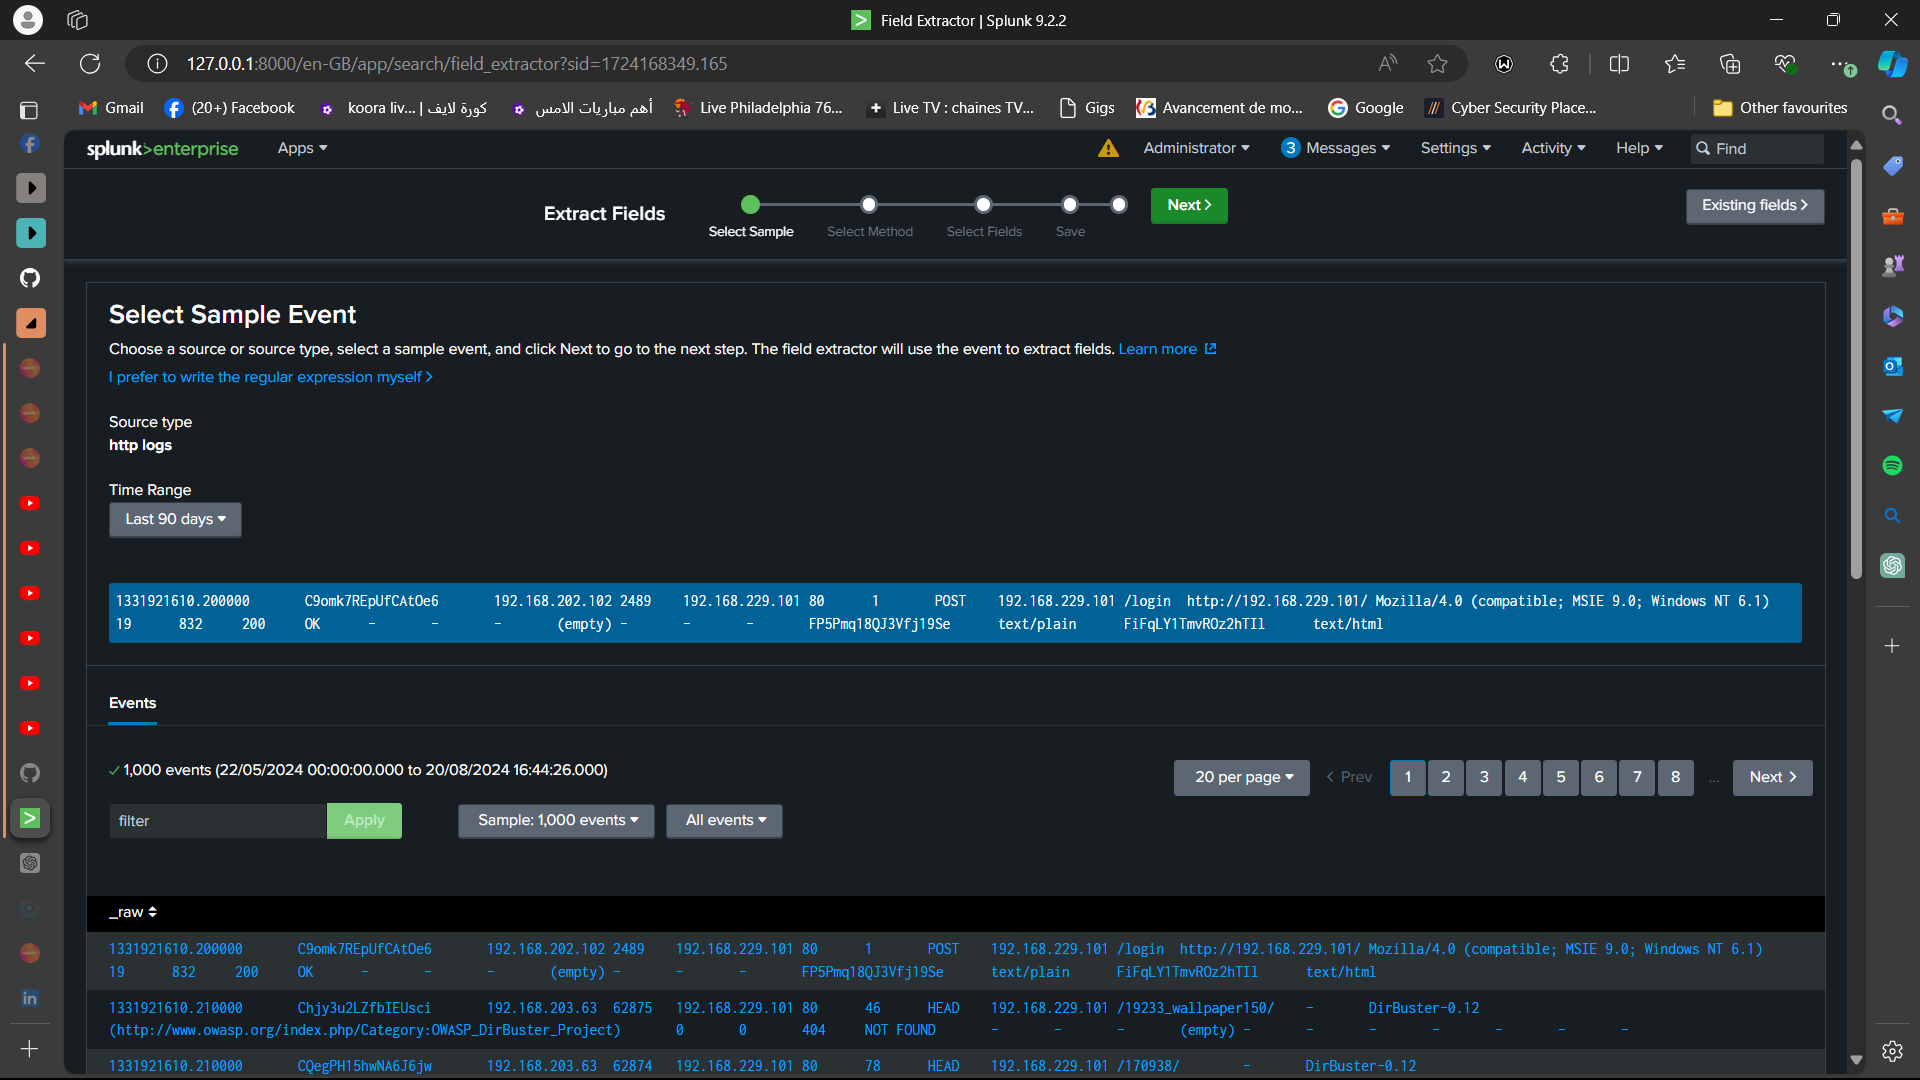Image resolution: width=1920 pixels, height=1080 pixels.
Task: Open the Gmail bookmark
Action: pyautogui.click(x=111, y=108)
